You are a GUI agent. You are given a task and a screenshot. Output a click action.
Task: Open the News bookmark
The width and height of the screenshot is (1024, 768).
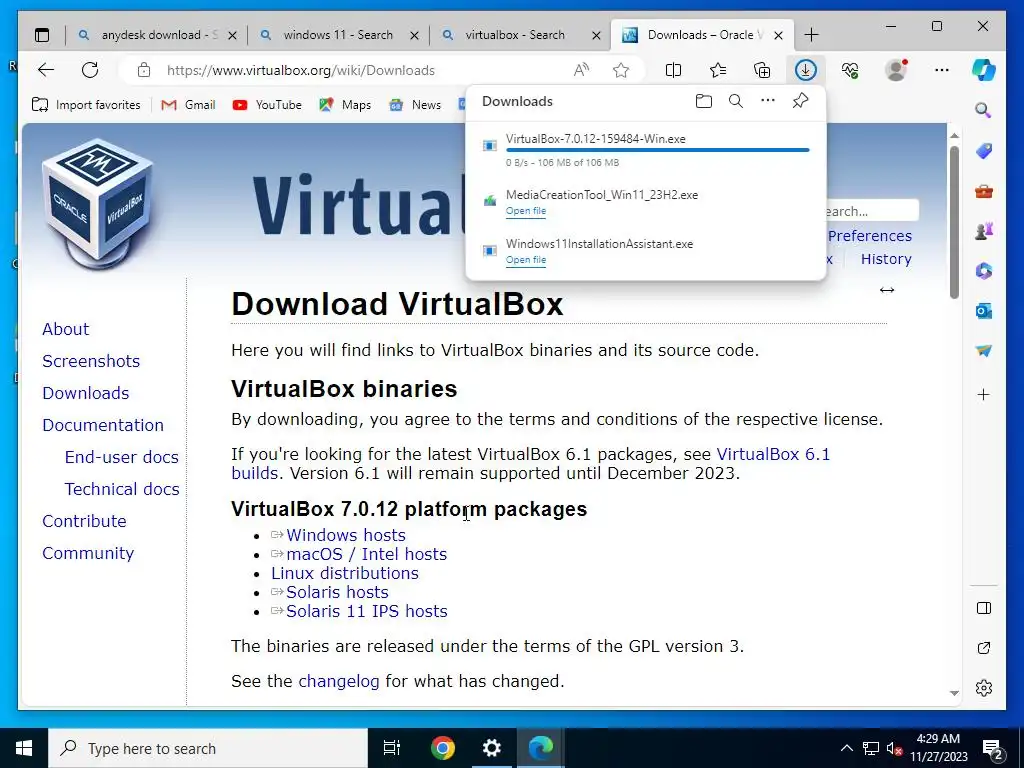[x=415, y=104]
